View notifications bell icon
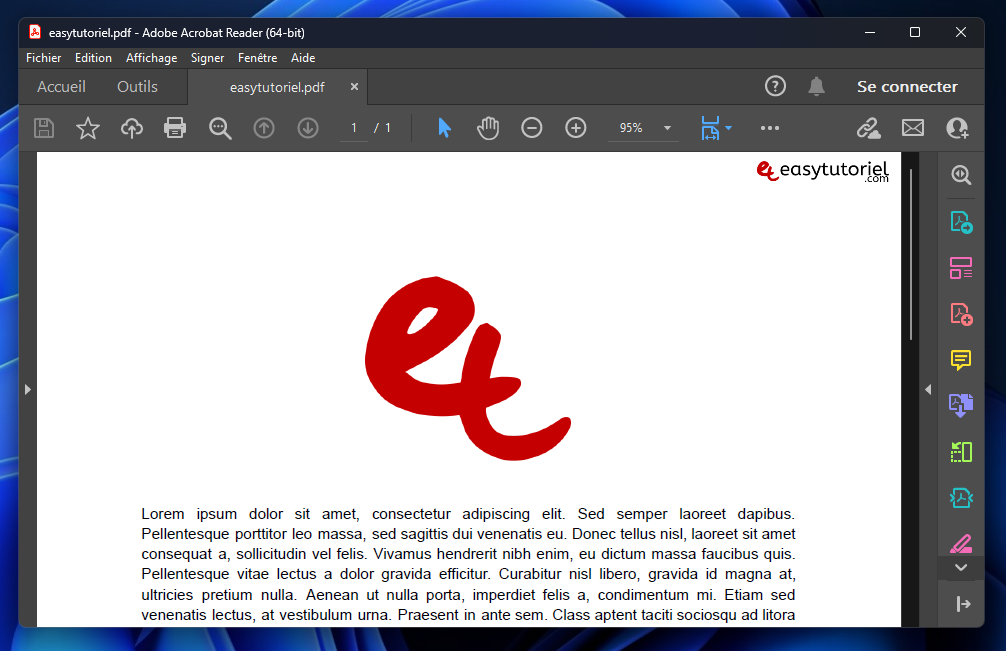 point(816,86)
